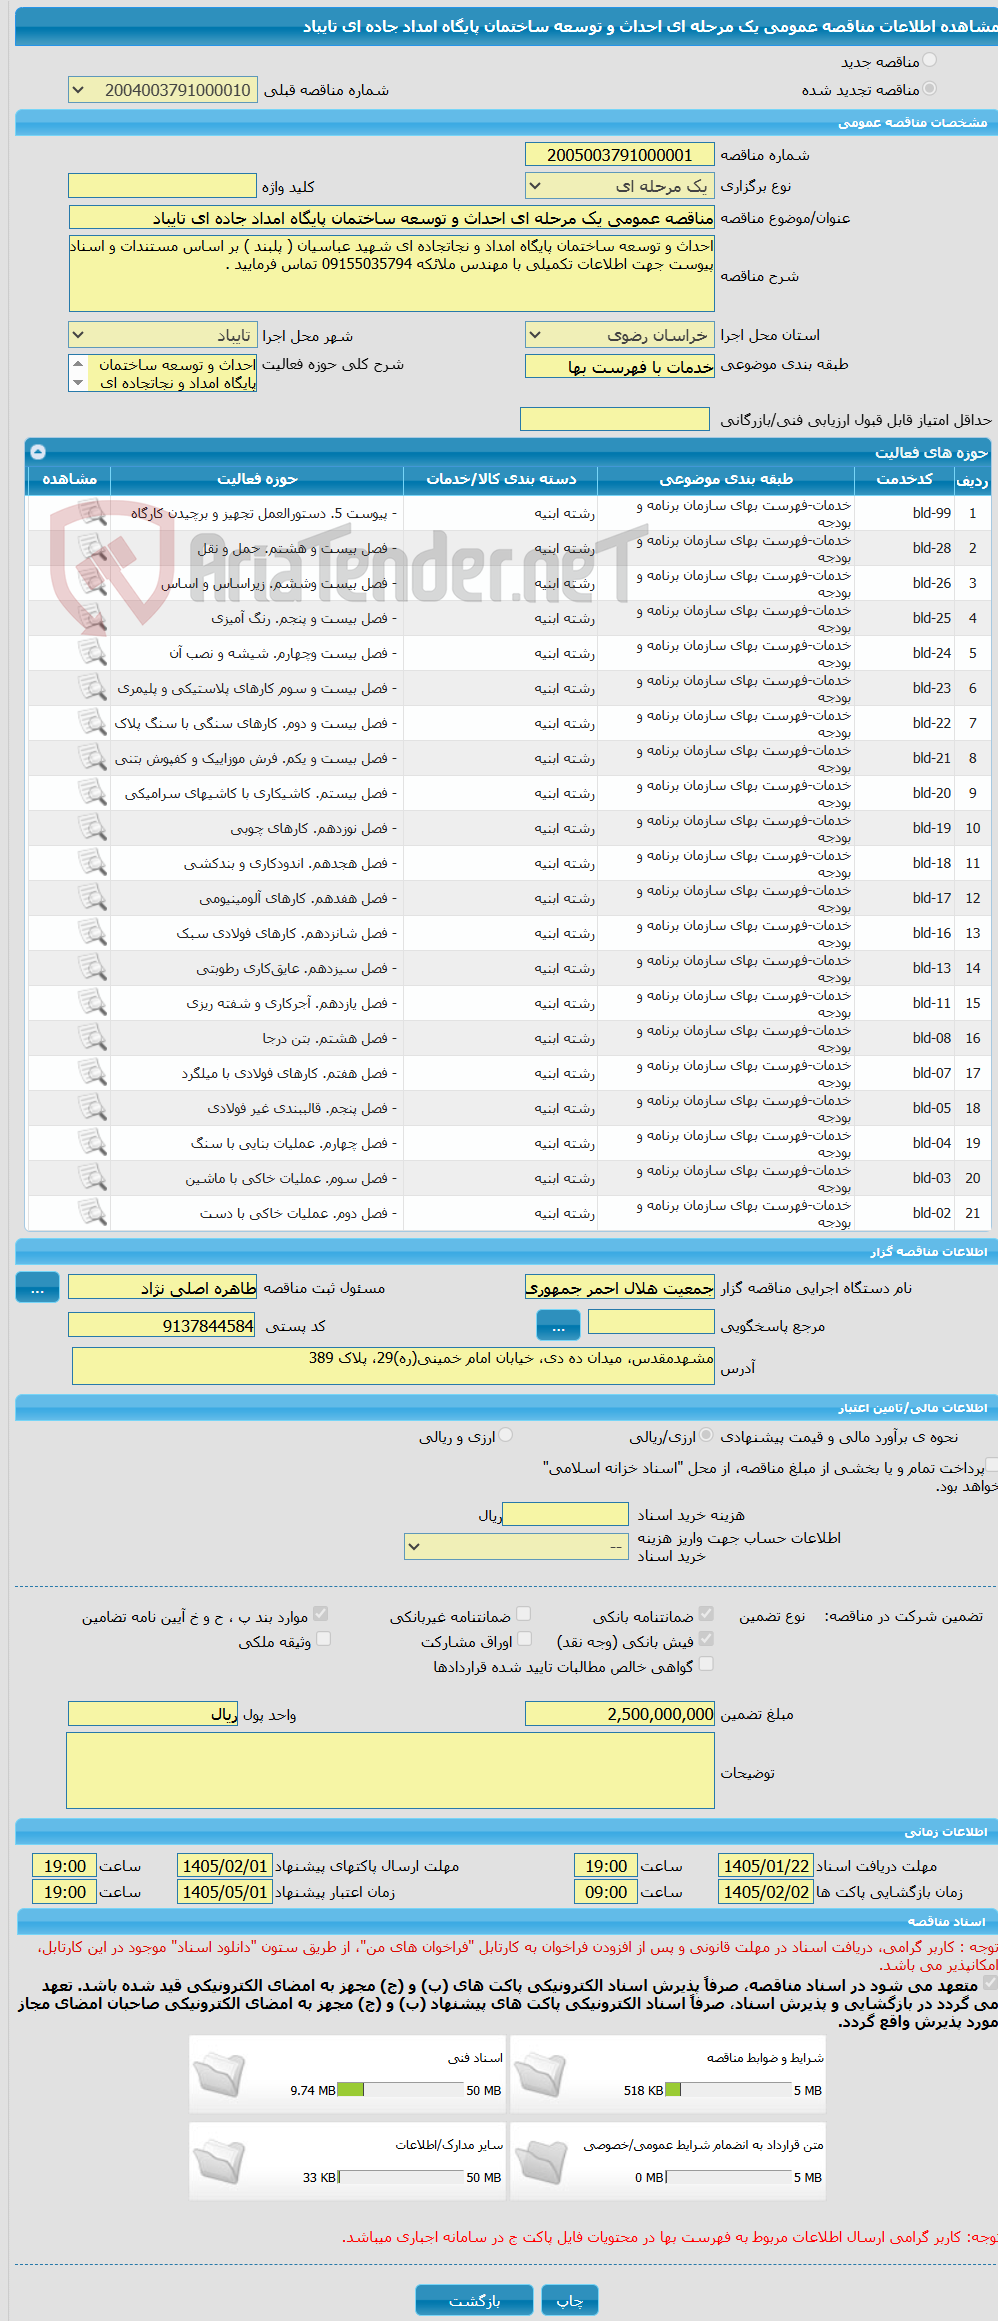Open view icon for row bld-24
Viewport: 998px width, 2321px height.
click(92, 653)
